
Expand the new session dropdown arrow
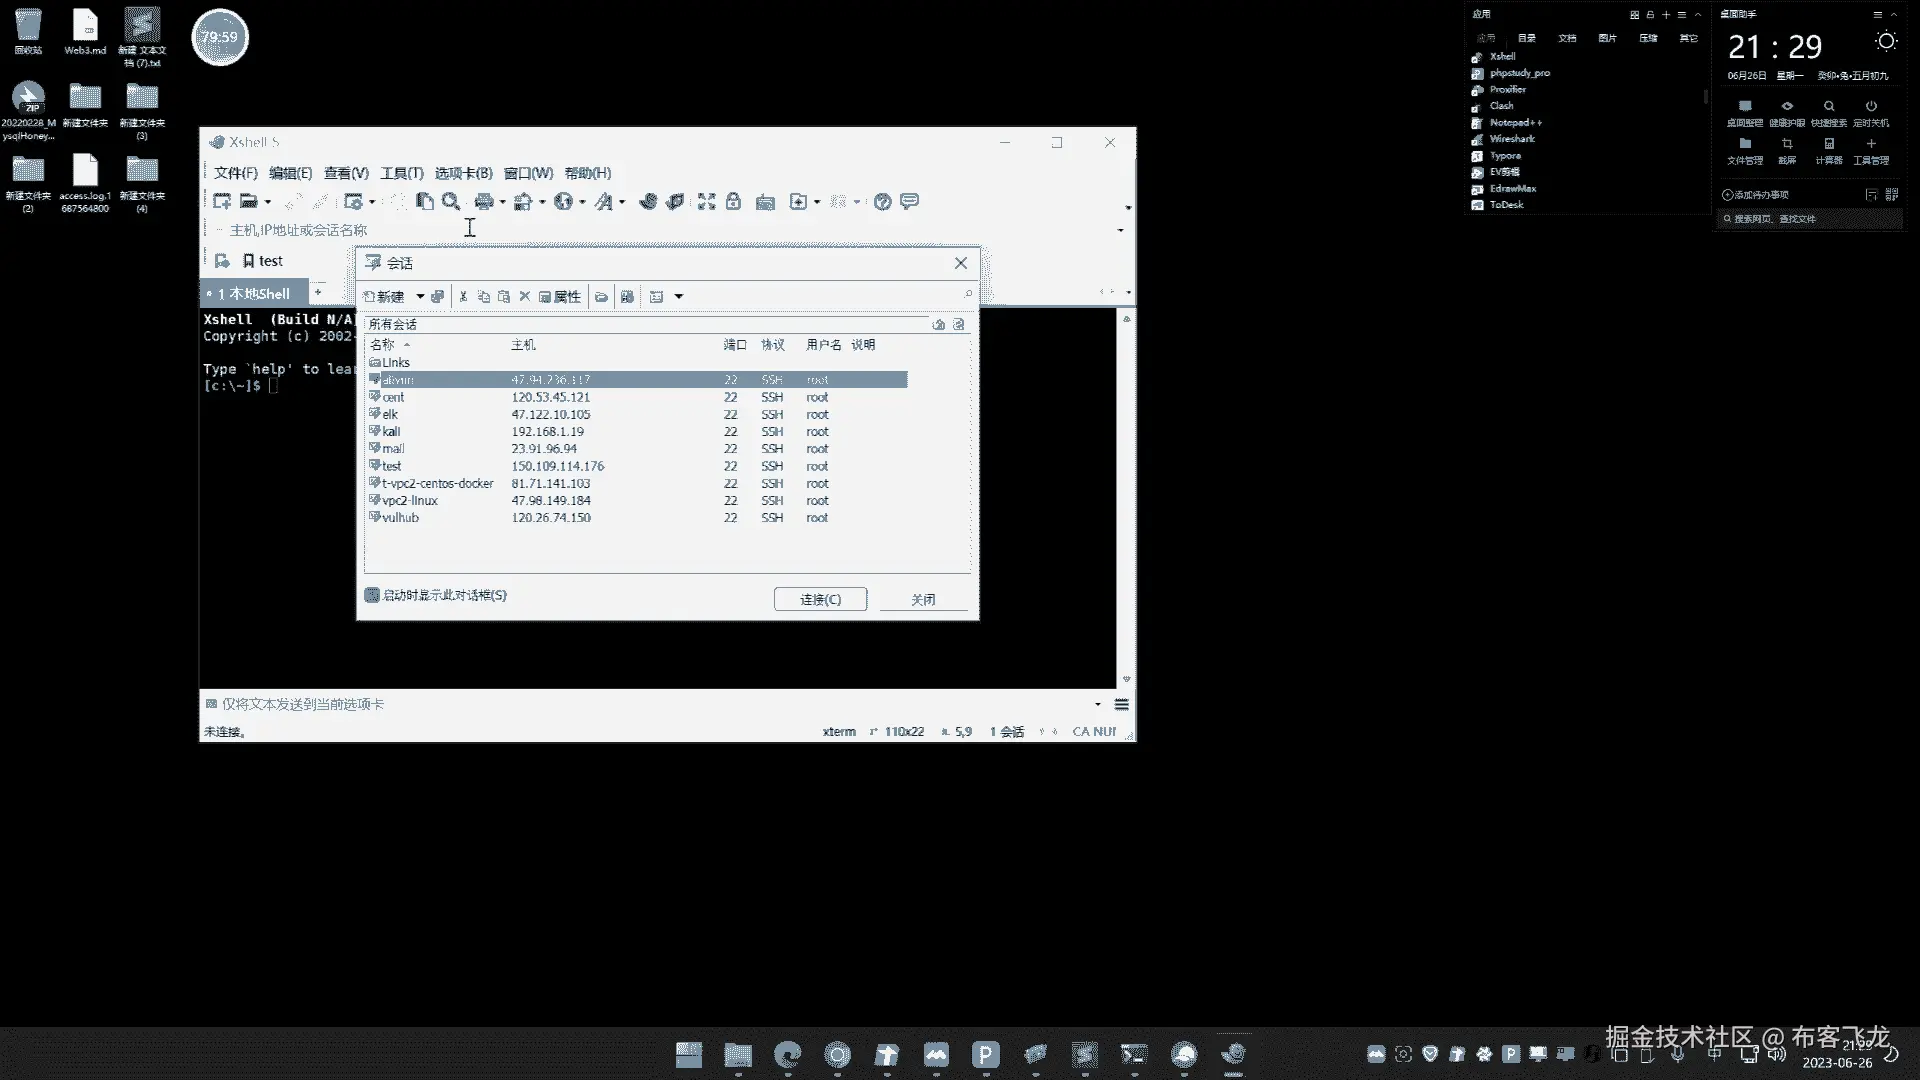click(420, 296)
